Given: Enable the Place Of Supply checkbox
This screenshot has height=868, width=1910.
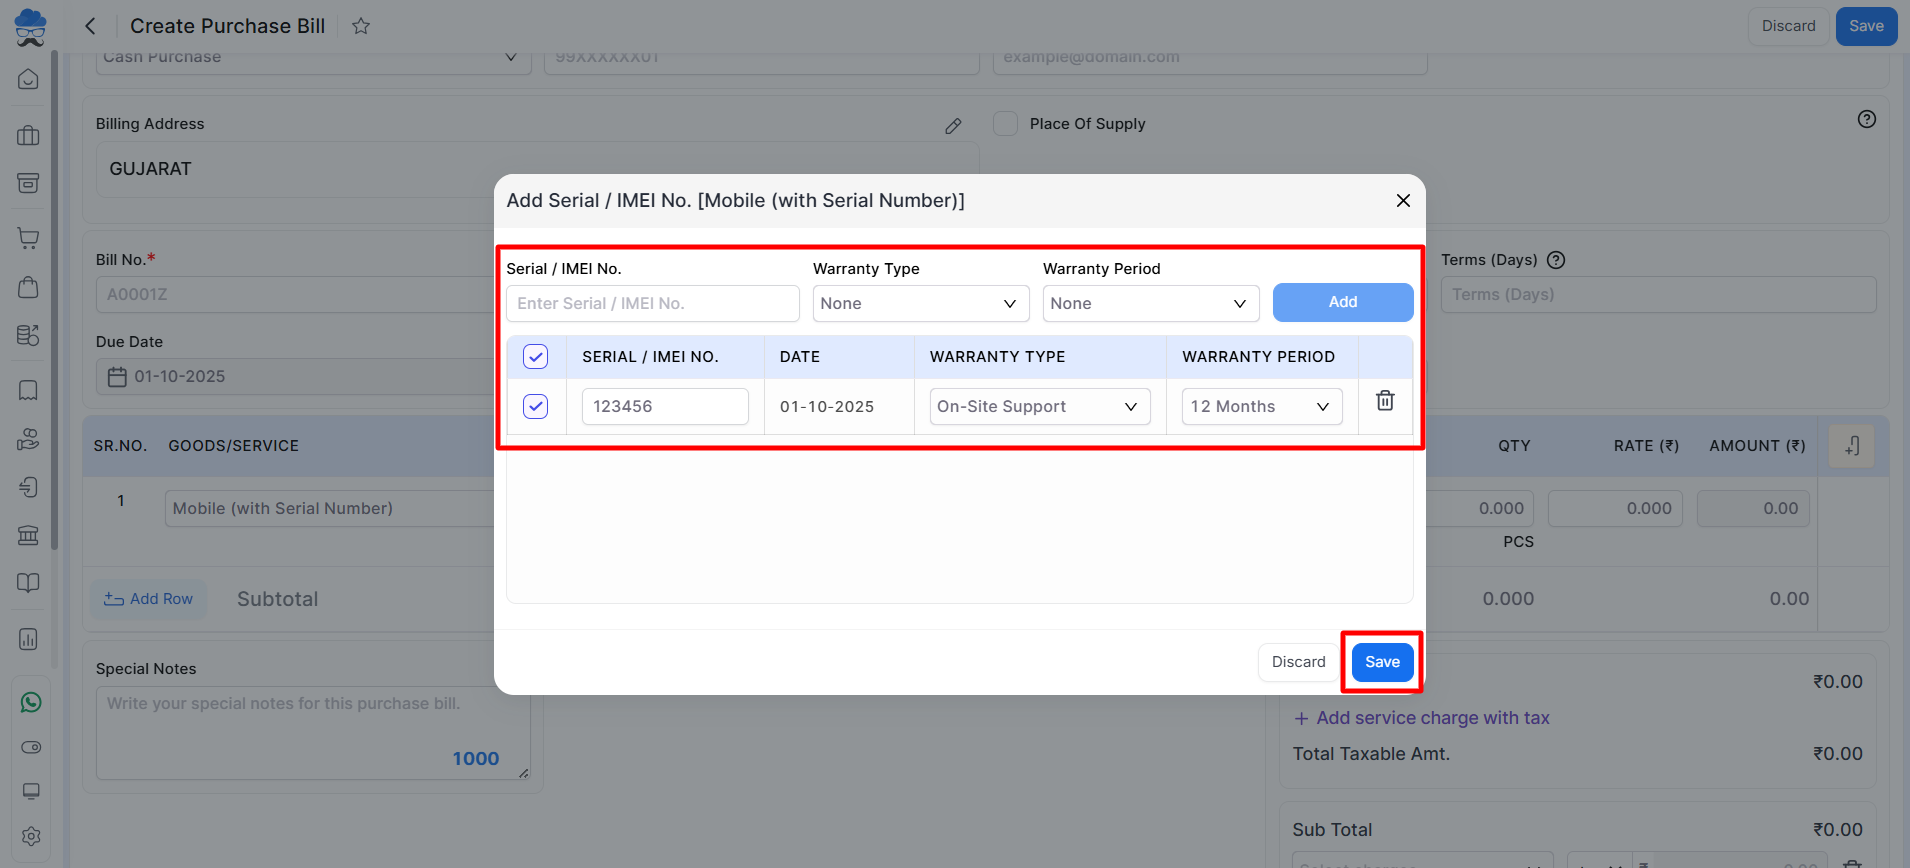Looking at the screenshot, I should [1005, 124].
